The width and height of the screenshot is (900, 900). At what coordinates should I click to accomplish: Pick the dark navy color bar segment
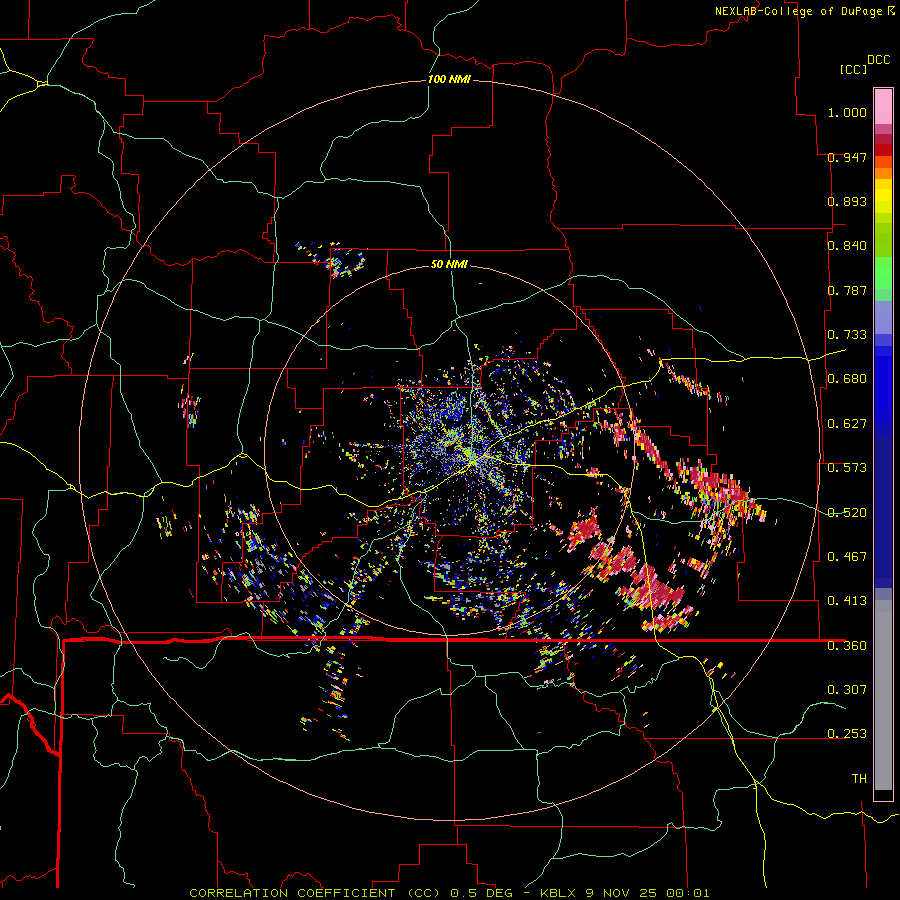coord(883,511)
